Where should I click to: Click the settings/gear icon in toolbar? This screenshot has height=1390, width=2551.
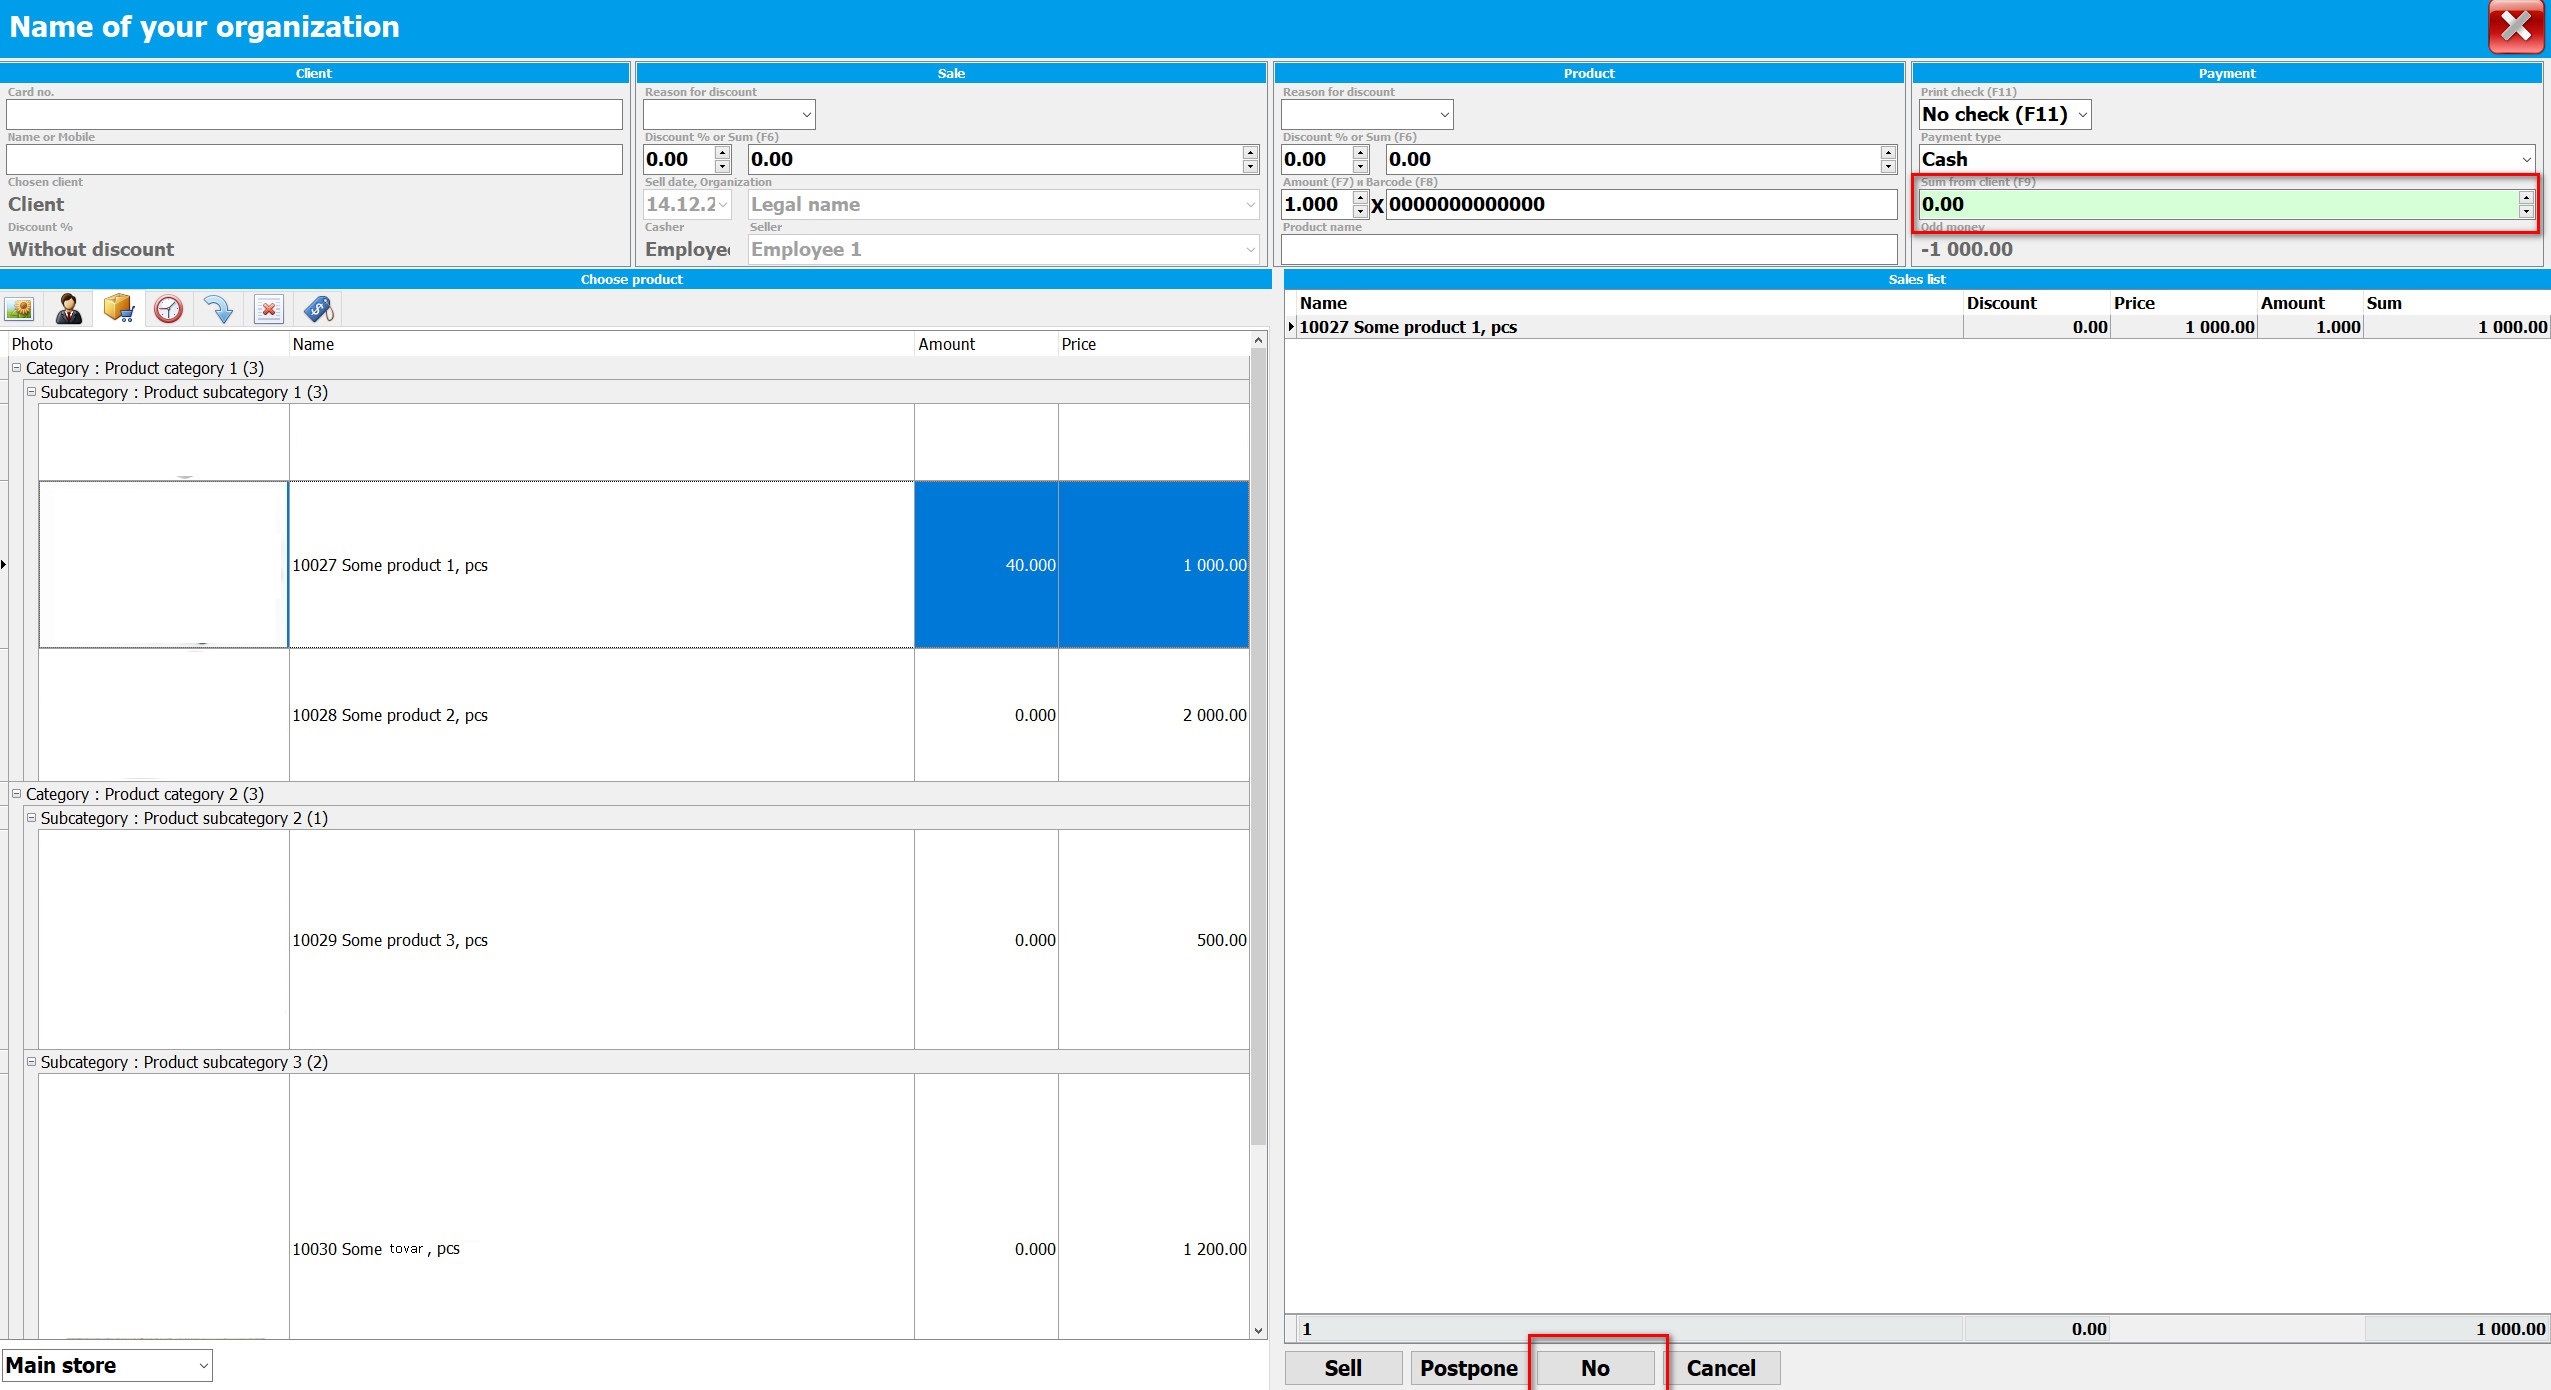pyautogui.click(x=168, y=308)
